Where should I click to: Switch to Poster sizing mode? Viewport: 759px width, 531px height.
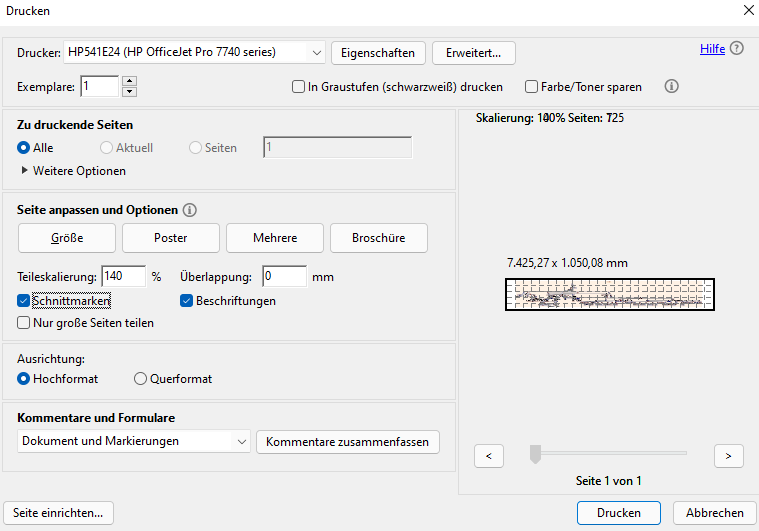(170, 238)
